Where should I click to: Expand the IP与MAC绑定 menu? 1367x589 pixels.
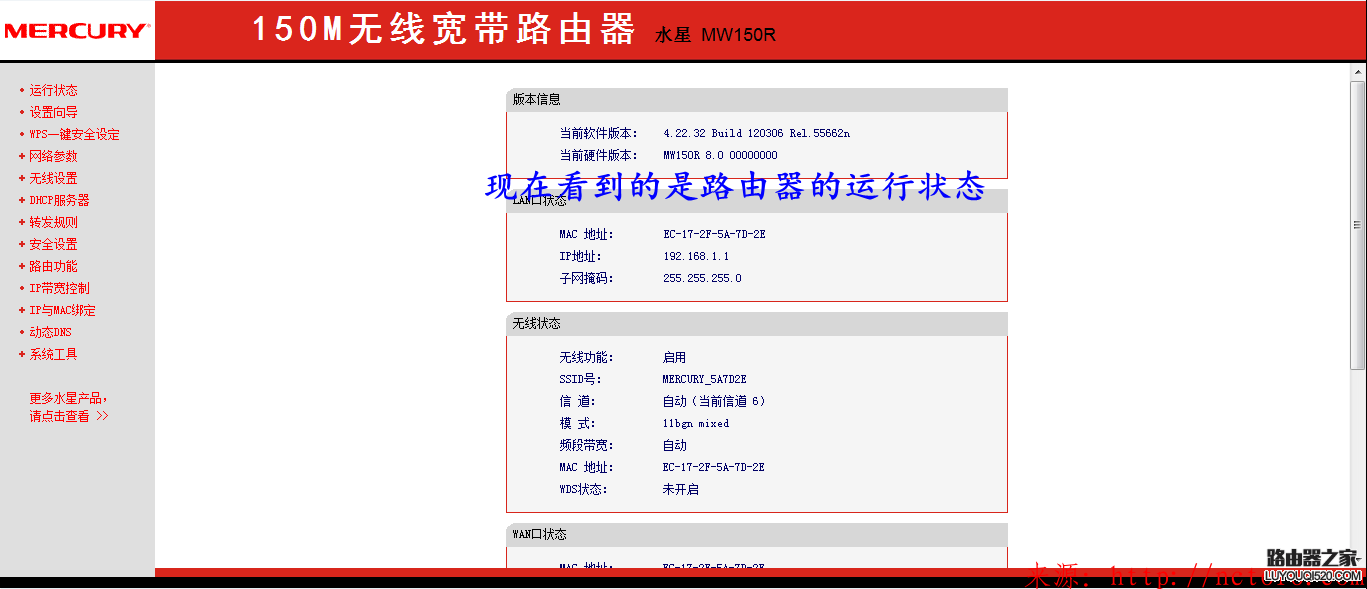(62, 310)
